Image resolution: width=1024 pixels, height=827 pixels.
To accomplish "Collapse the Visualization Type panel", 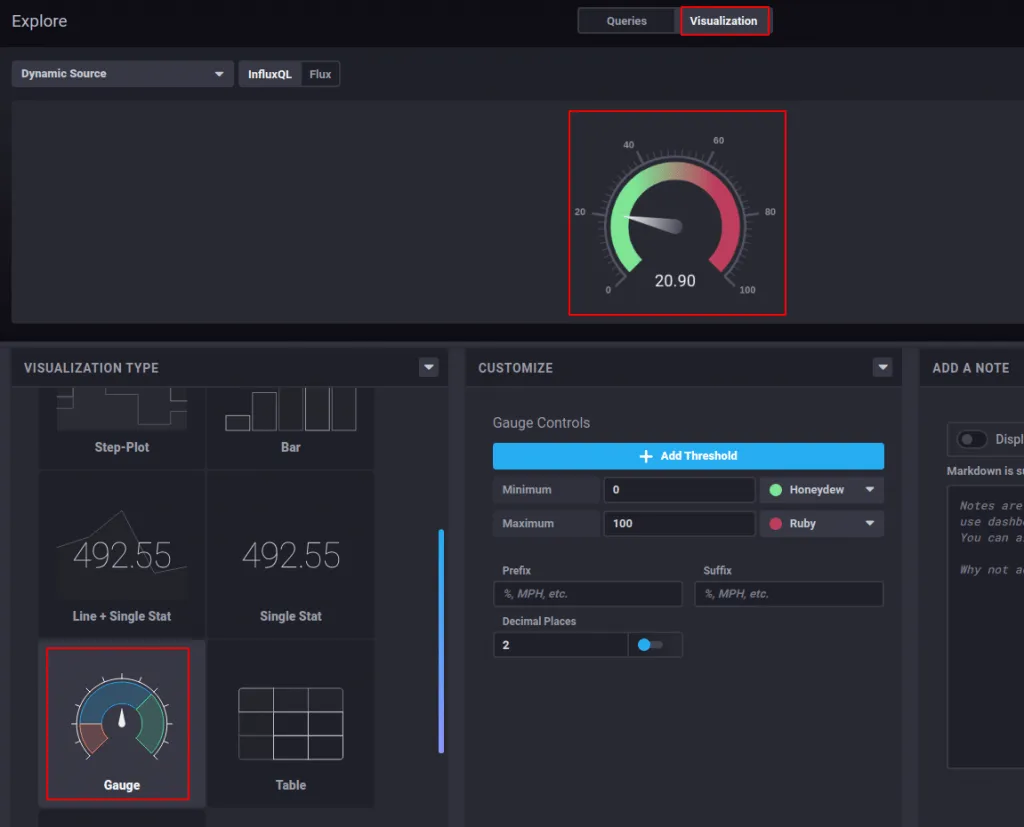I will [428, 368].
